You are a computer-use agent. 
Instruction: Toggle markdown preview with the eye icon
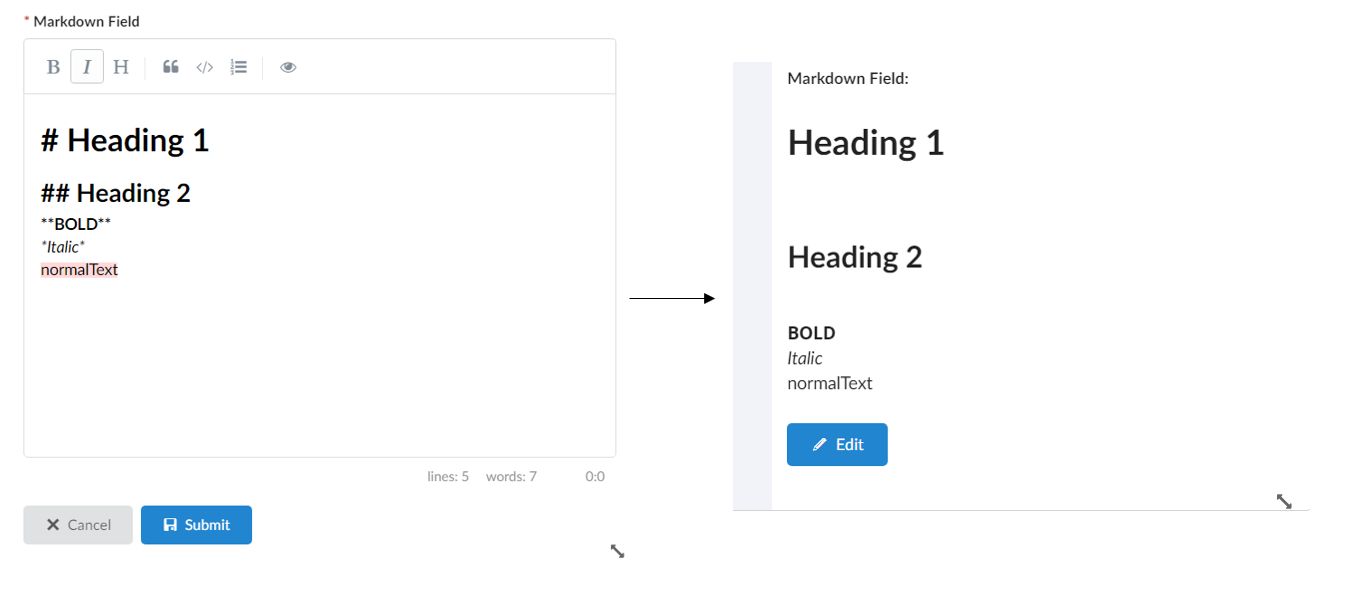(x=288, y=67)
